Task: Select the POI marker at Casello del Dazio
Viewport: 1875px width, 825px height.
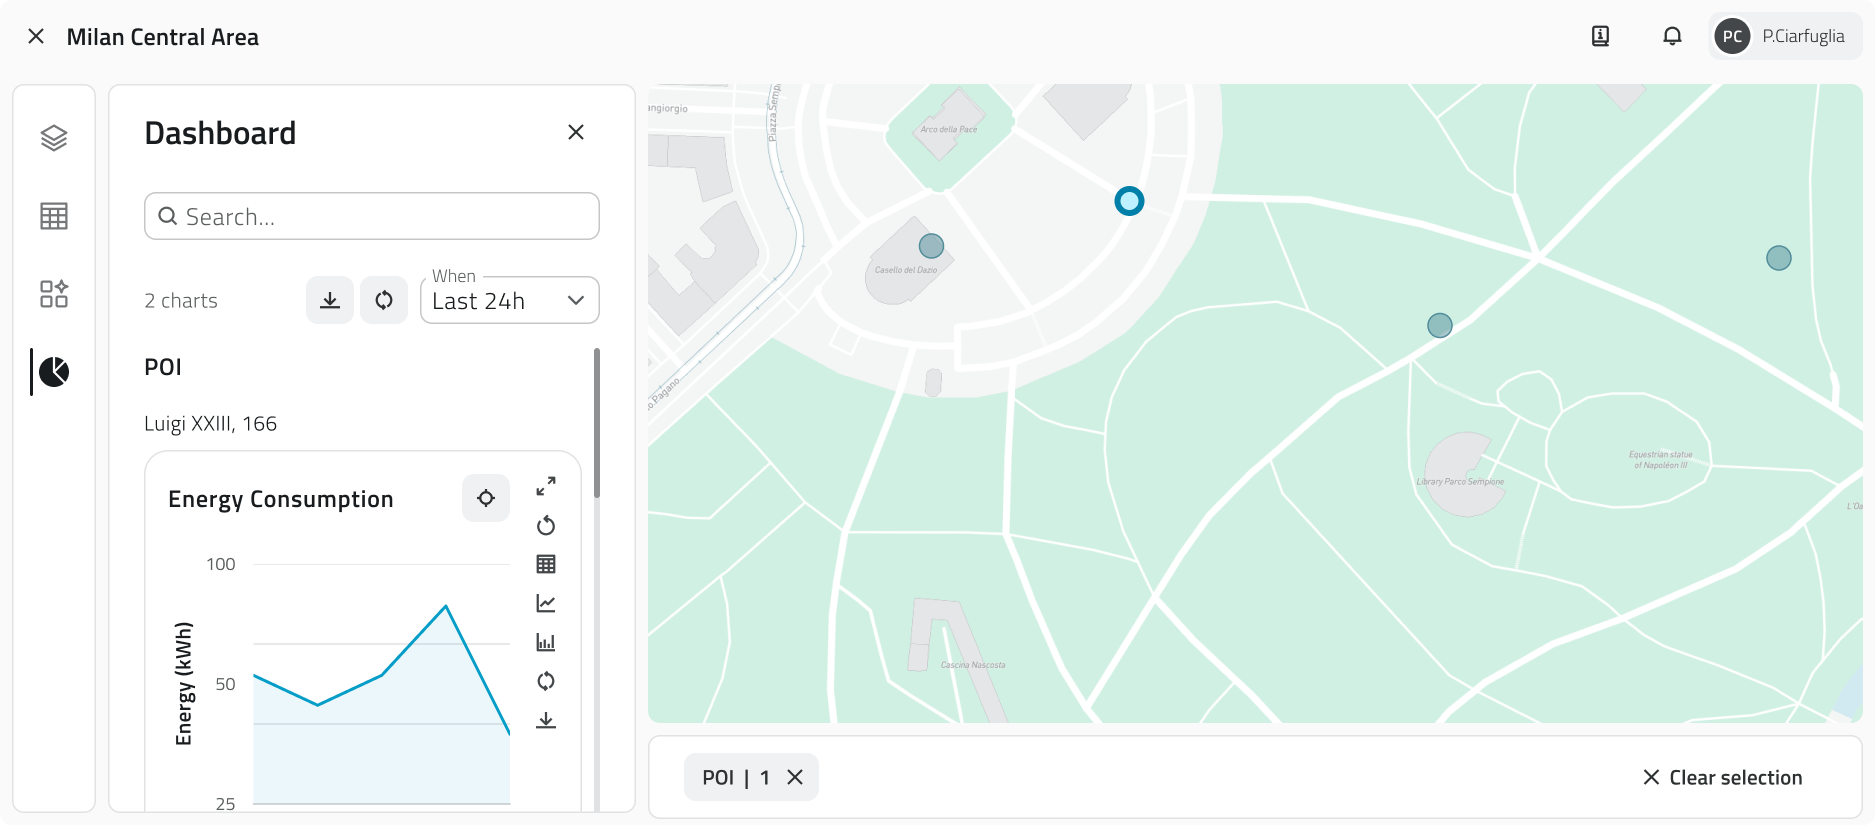Action: (931, 246)
